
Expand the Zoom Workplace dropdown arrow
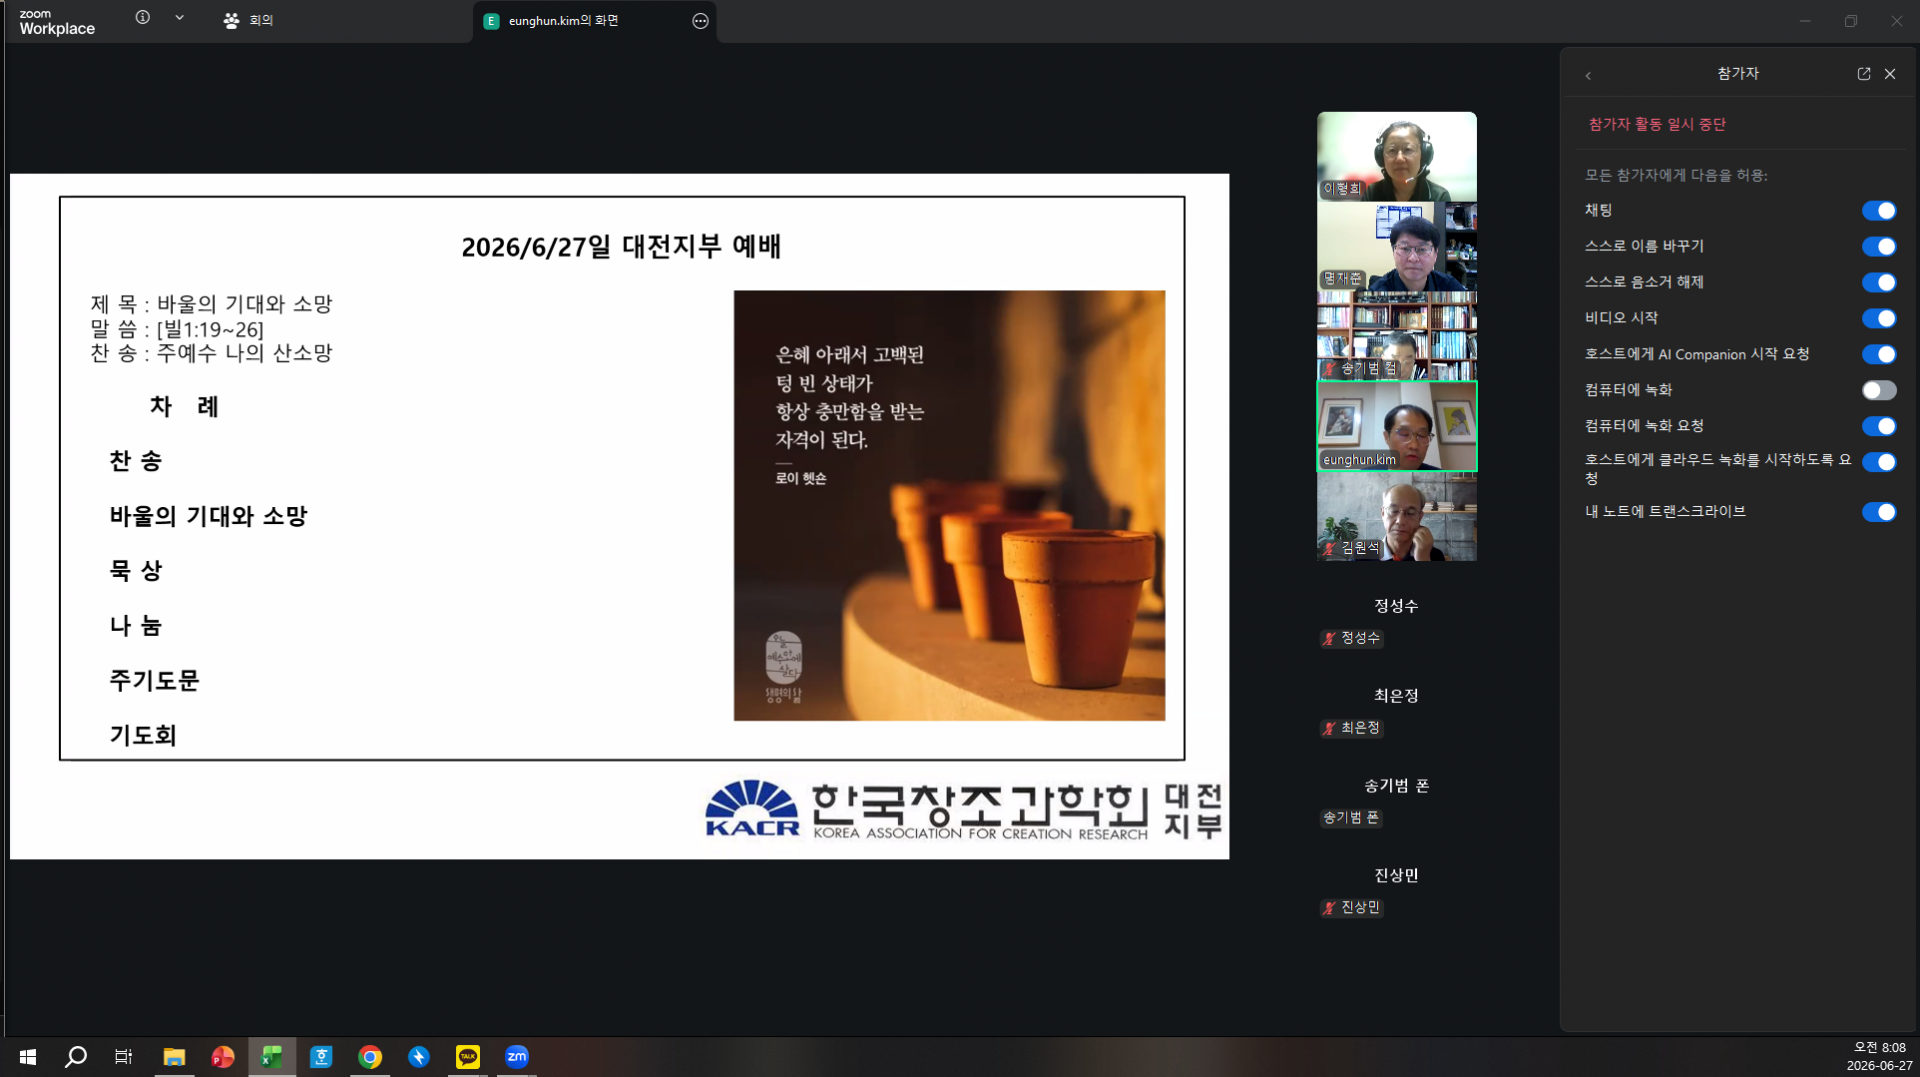coord(179,18)
